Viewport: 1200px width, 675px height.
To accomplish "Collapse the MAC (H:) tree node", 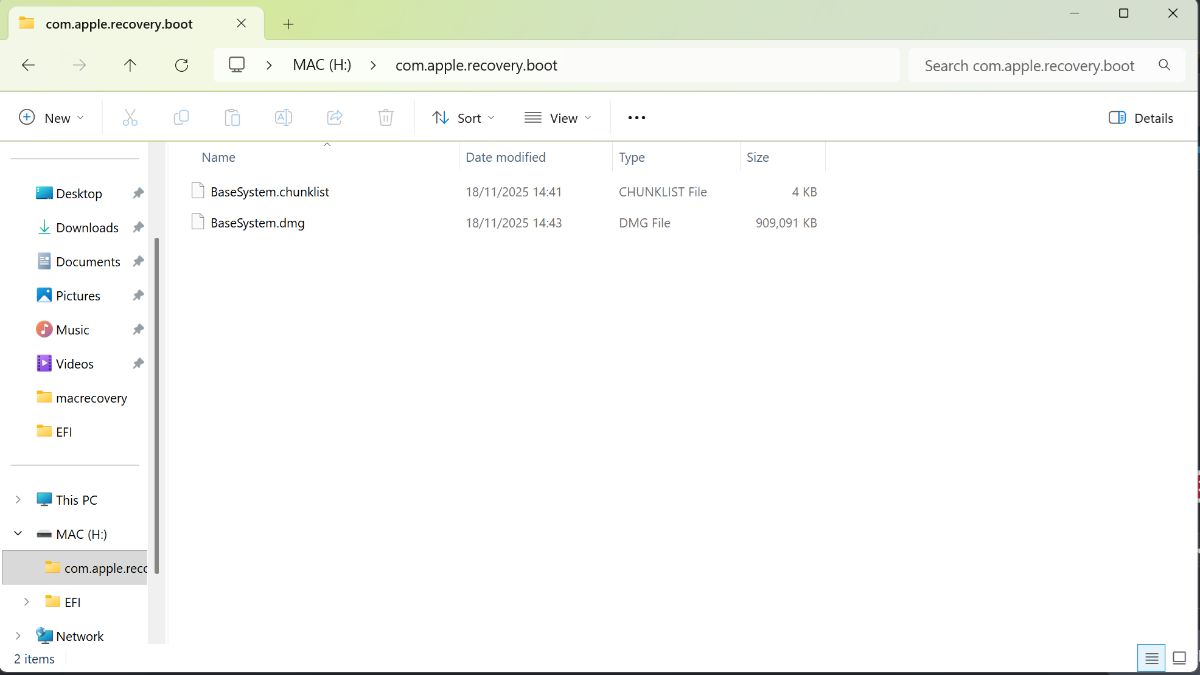I will click(18, 534).
